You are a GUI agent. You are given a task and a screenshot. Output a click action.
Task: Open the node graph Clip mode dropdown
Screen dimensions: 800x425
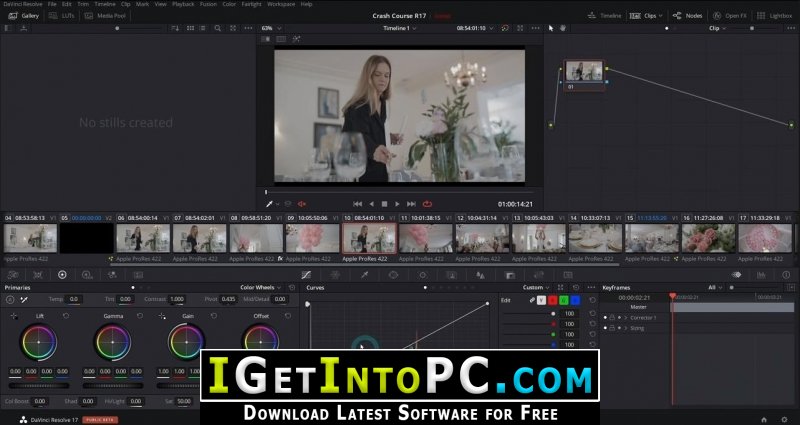click(x=717, y=29)
